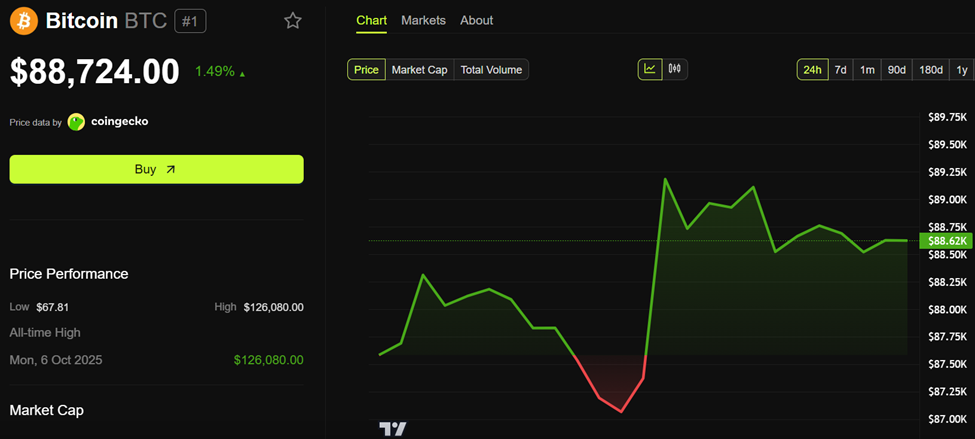Add Bitcoin to favorites with star icon

coord(292,21)
